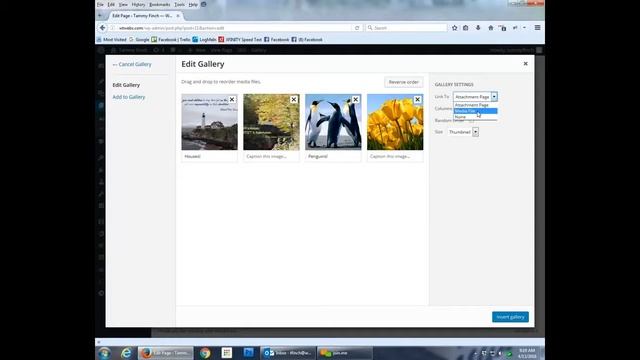Open the Firefox downloads arrow

(478, 28)
